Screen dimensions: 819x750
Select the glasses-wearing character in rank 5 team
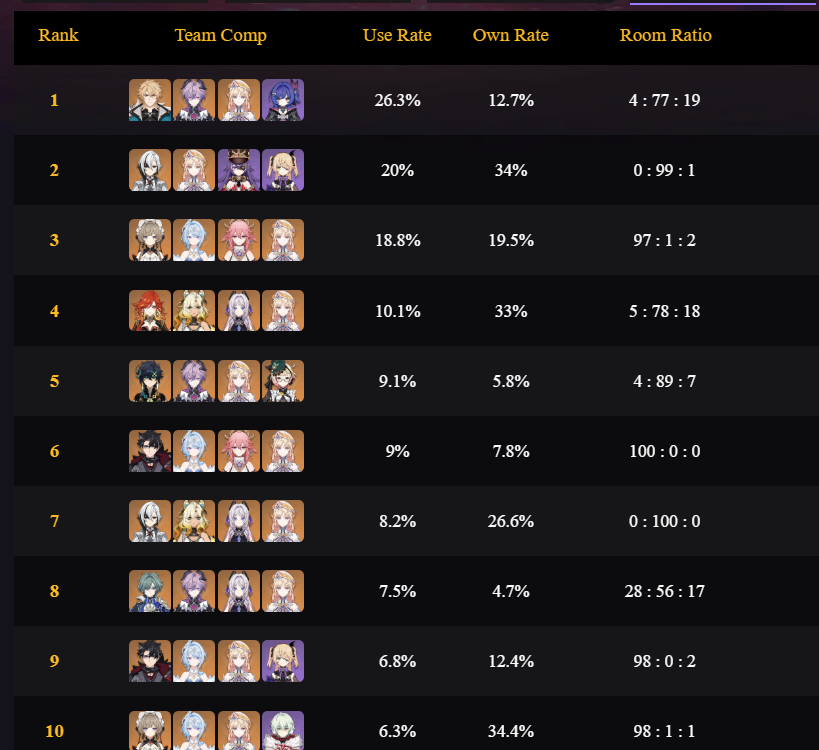pyautogui.click(x=283, y=381)
